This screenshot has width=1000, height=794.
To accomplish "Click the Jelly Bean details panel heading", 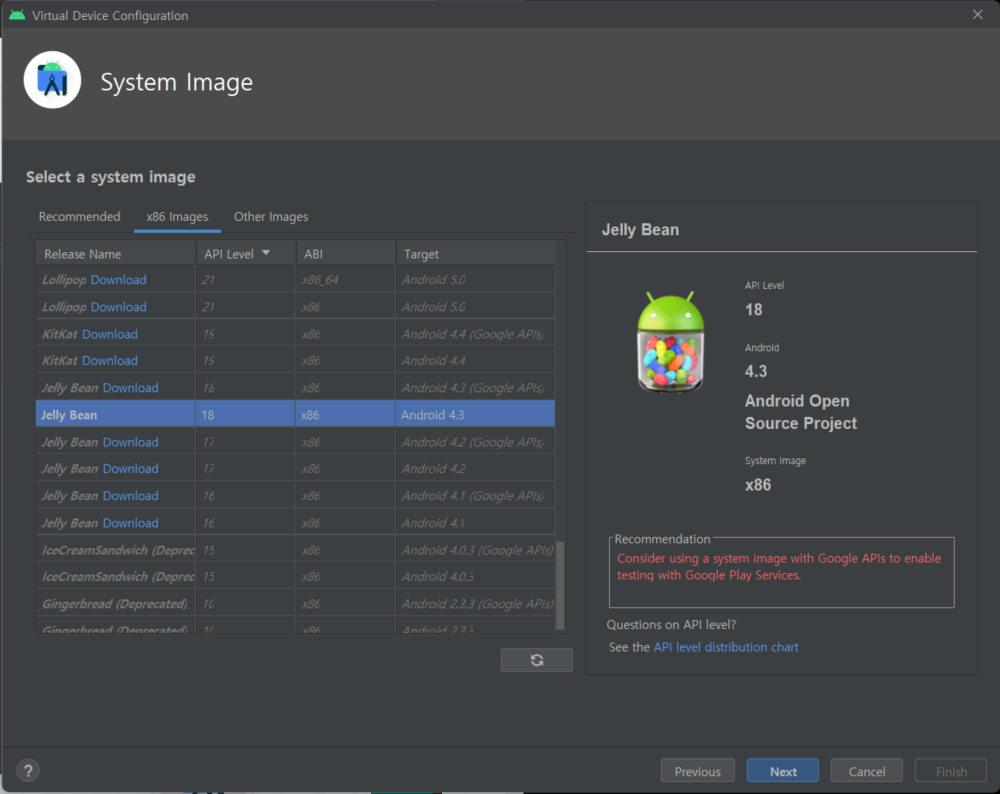I will pyautogui.click(x=640, y=230).
